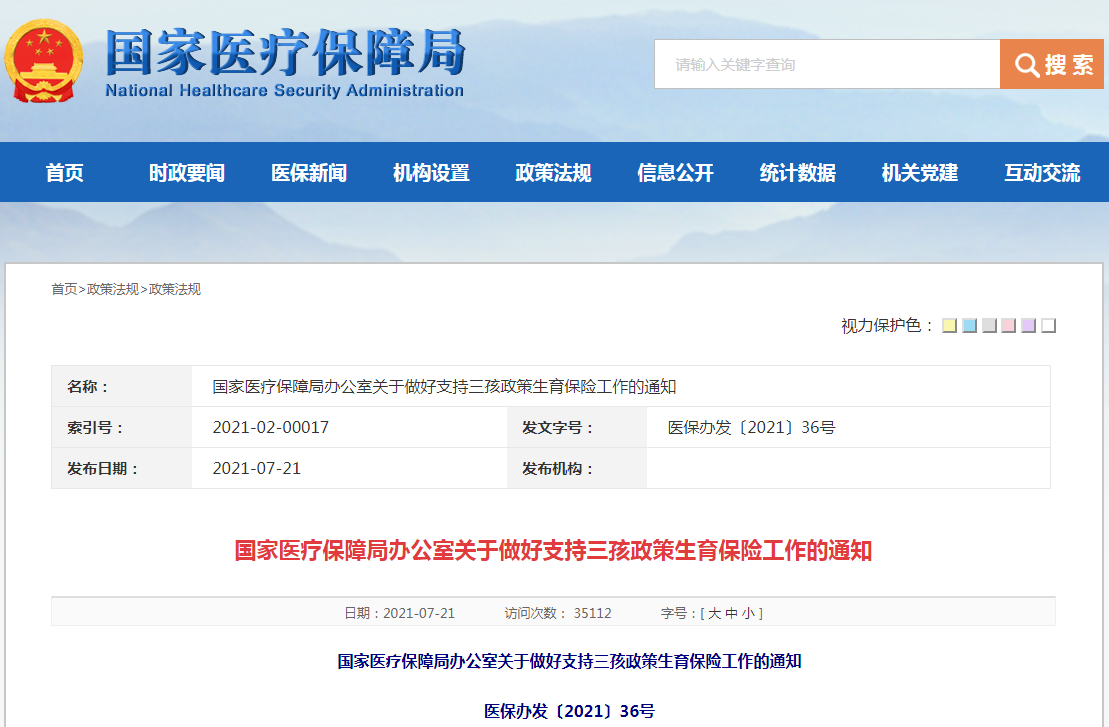Open the 首页 navigation menu item
Viewport: 1109px width, 727px height.
65,173
